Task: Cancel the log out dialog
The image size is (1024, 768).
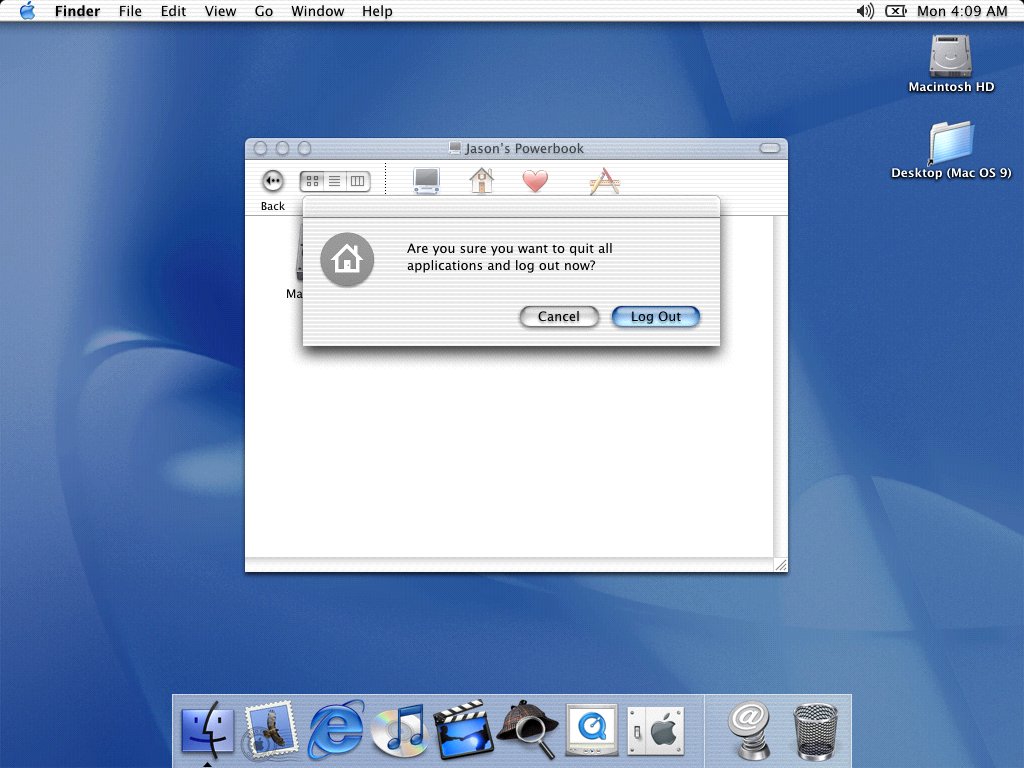Action: click(x=558, y=317)
